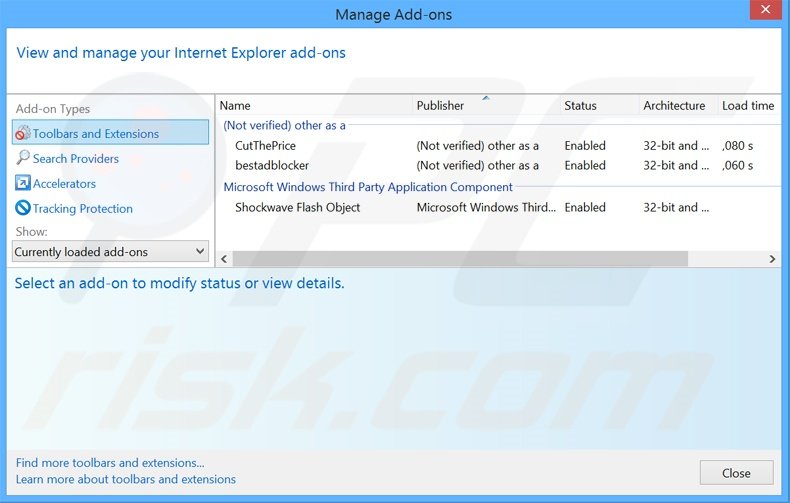Open Find more toolbars and extensions link
Viewport: 790px width, 503px height.
[x=110, y=463]
